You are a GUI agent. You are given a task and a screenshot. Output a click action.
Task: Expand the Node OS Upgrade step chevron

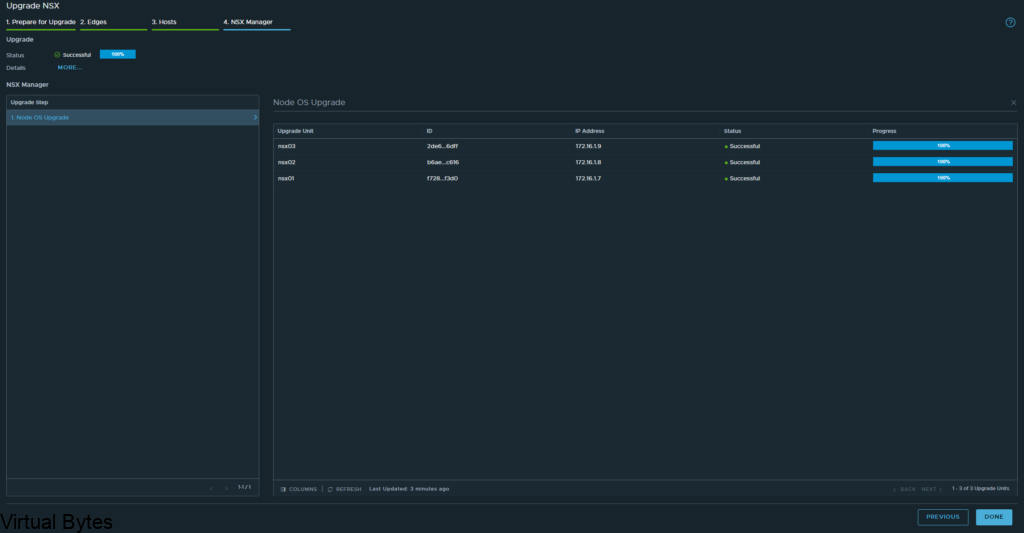(255, 118)
